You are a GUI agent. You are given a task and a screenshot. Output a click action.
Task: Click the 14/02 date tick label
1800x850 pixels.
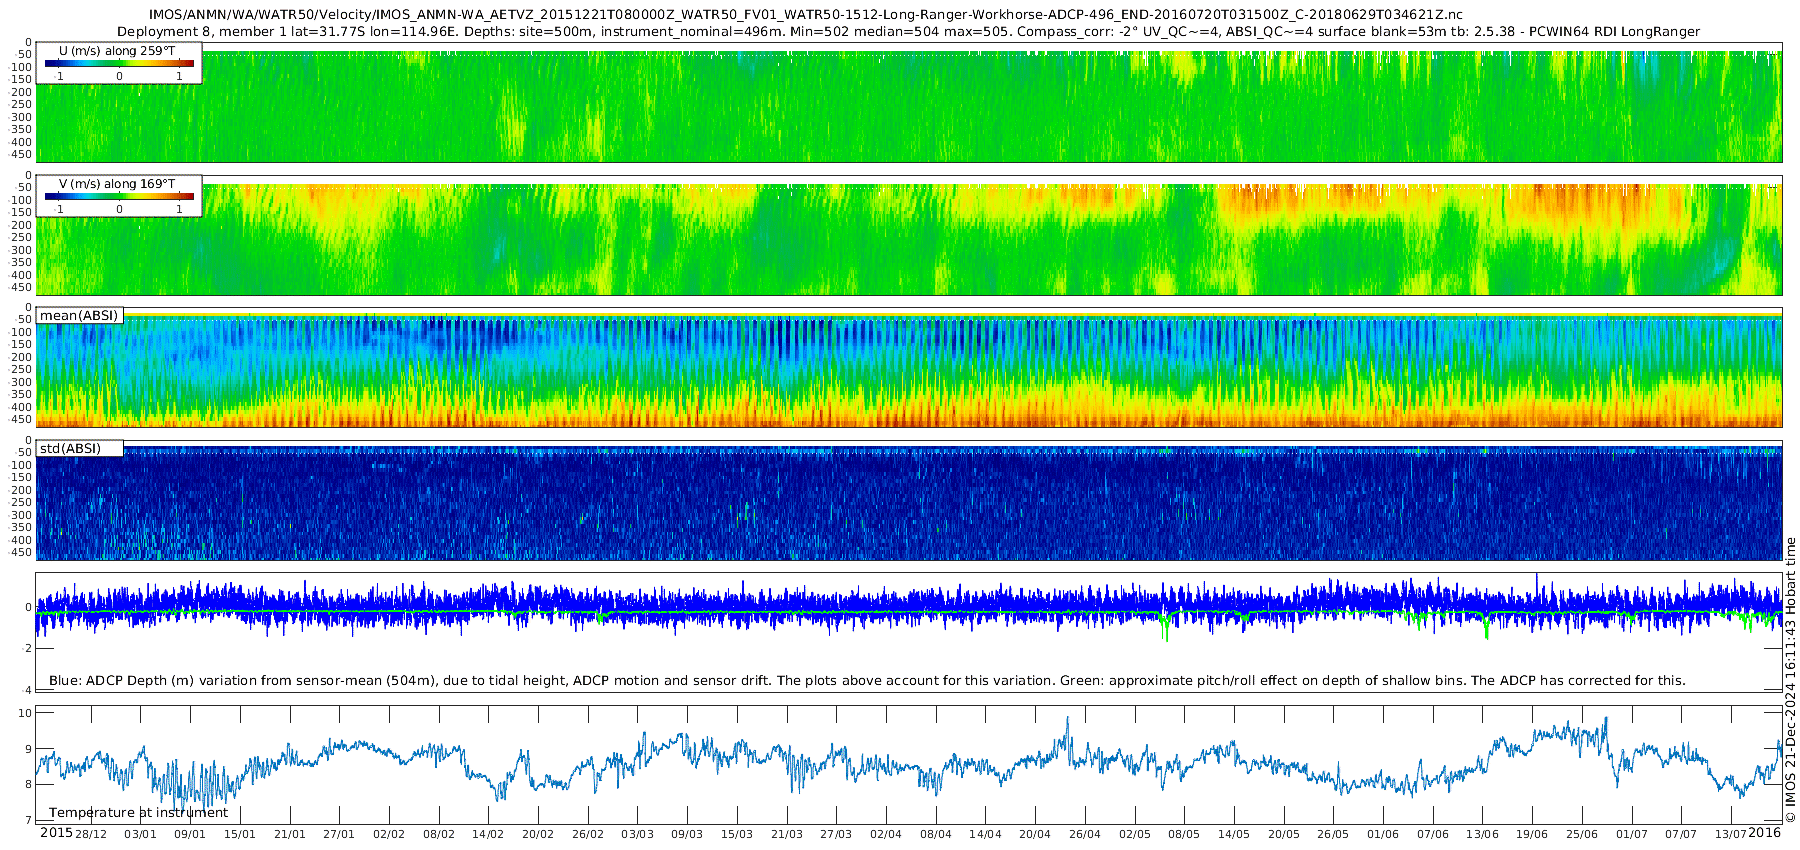[x=488, y=834]
